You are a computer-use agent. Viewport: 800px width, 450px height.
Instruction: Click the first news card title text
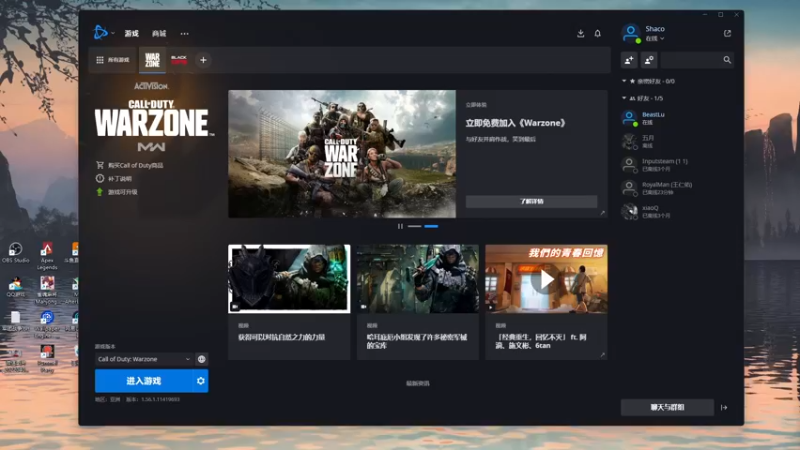(282, 337)
